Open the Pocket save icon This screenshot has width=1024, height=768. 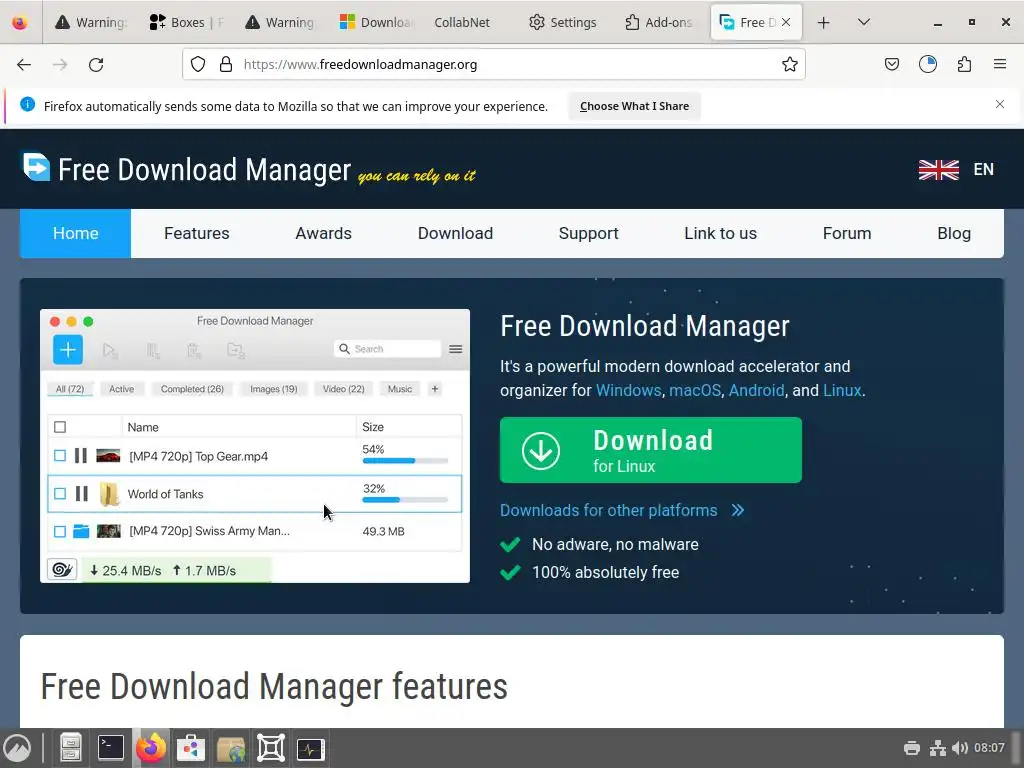click(x=891, y=64)
